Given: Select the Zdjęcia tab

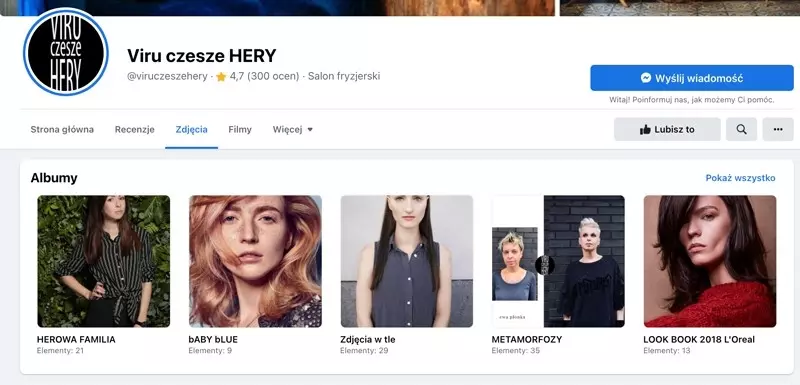Looking at the screenshot, I should [191, 130].
